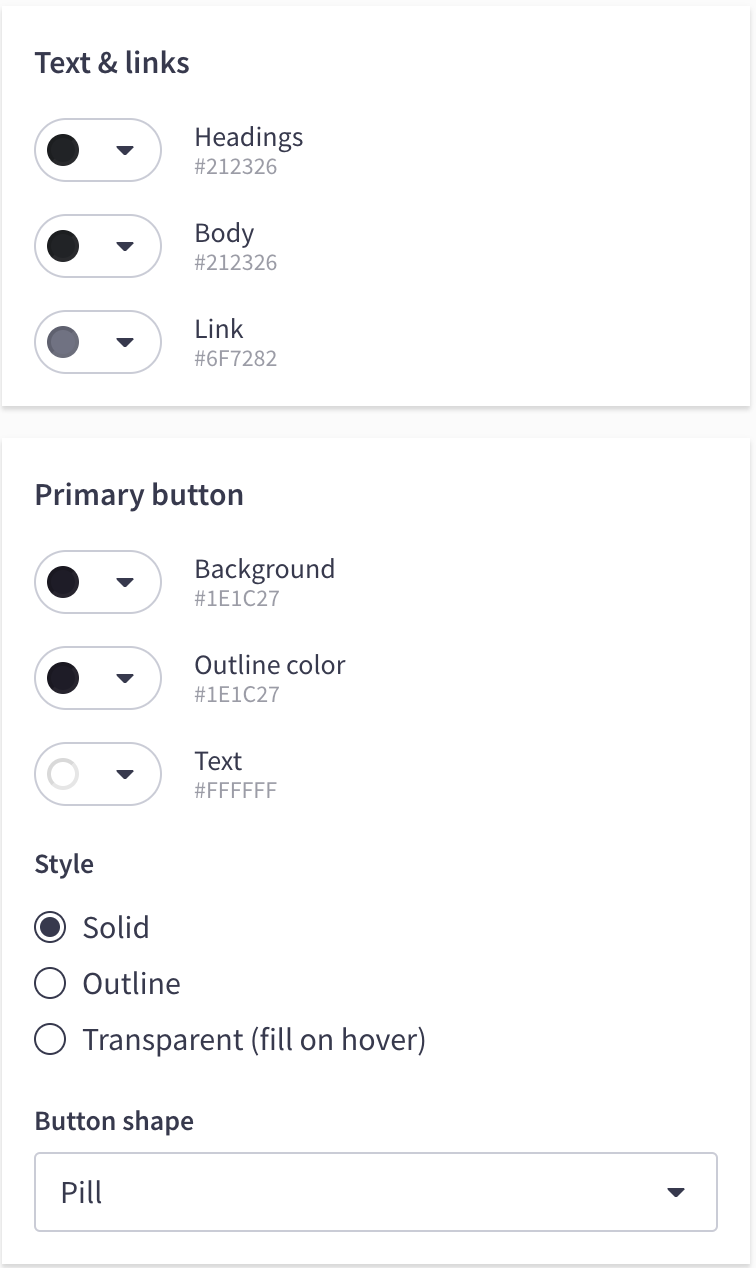The height and width of the screenshot is (1268, 756).
Task: Click the Link hex code #6F7282
Action: click(236, 359)
